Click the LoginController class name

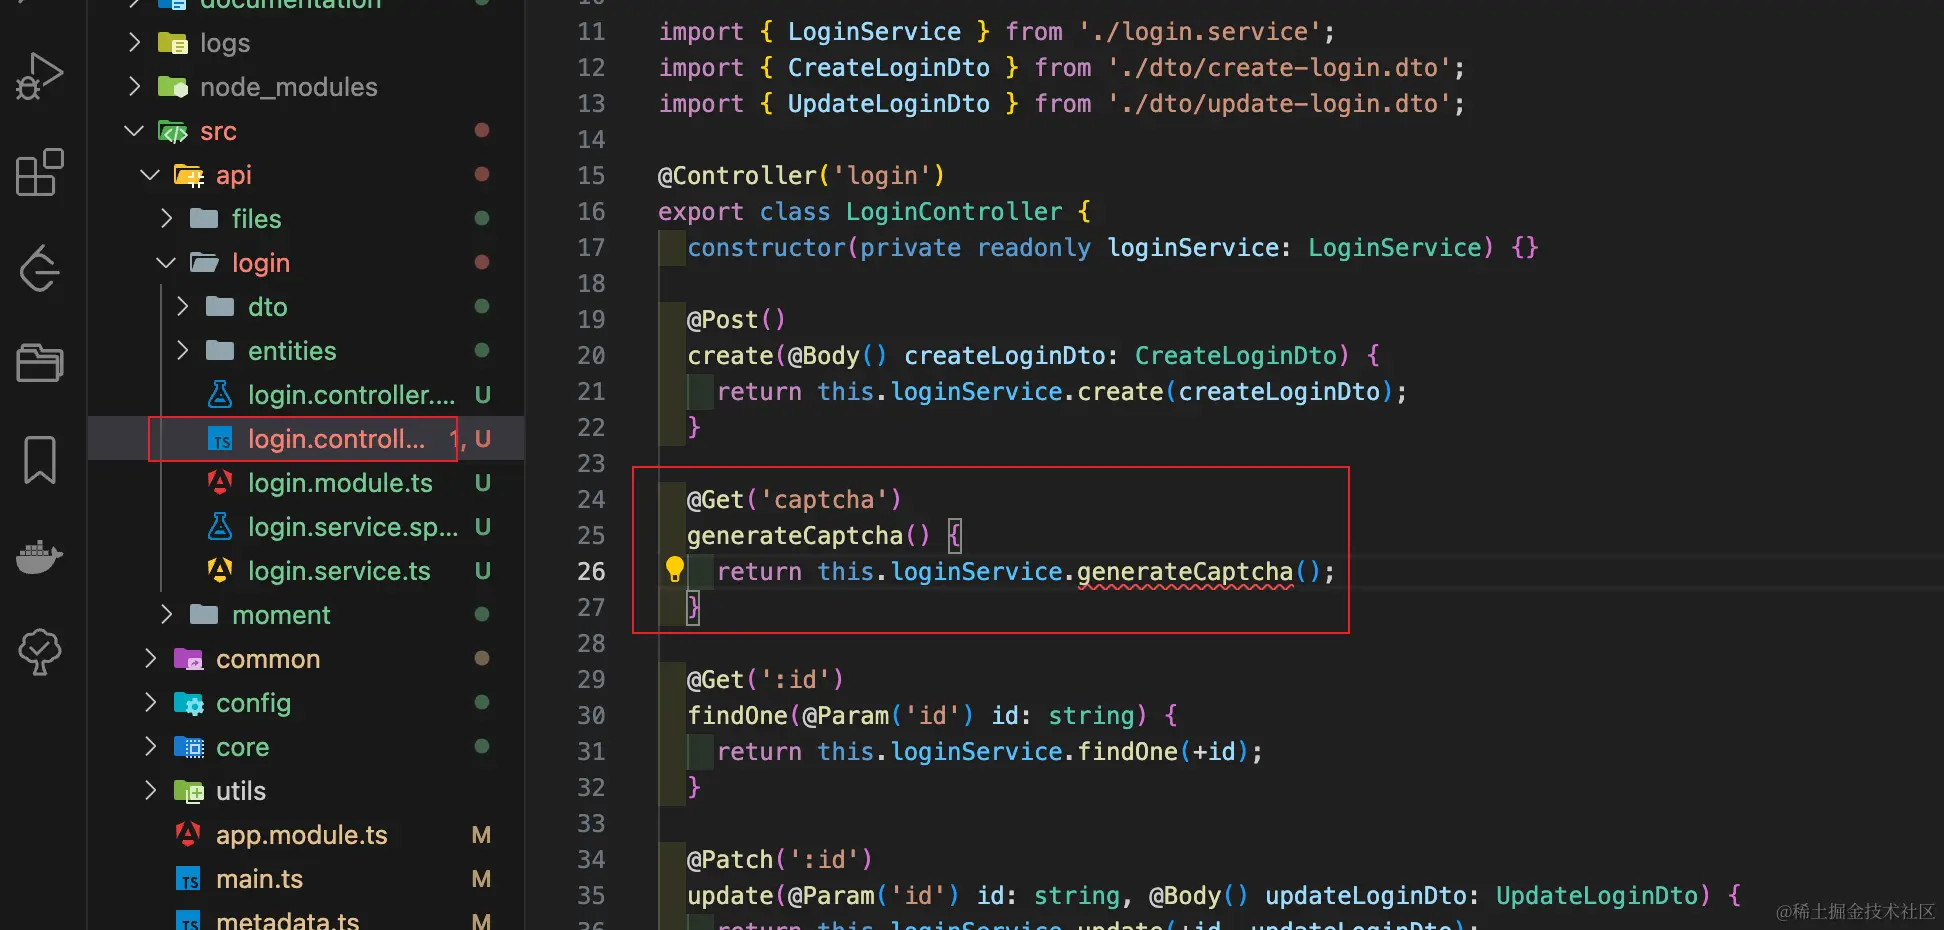[x=954, y=212]
